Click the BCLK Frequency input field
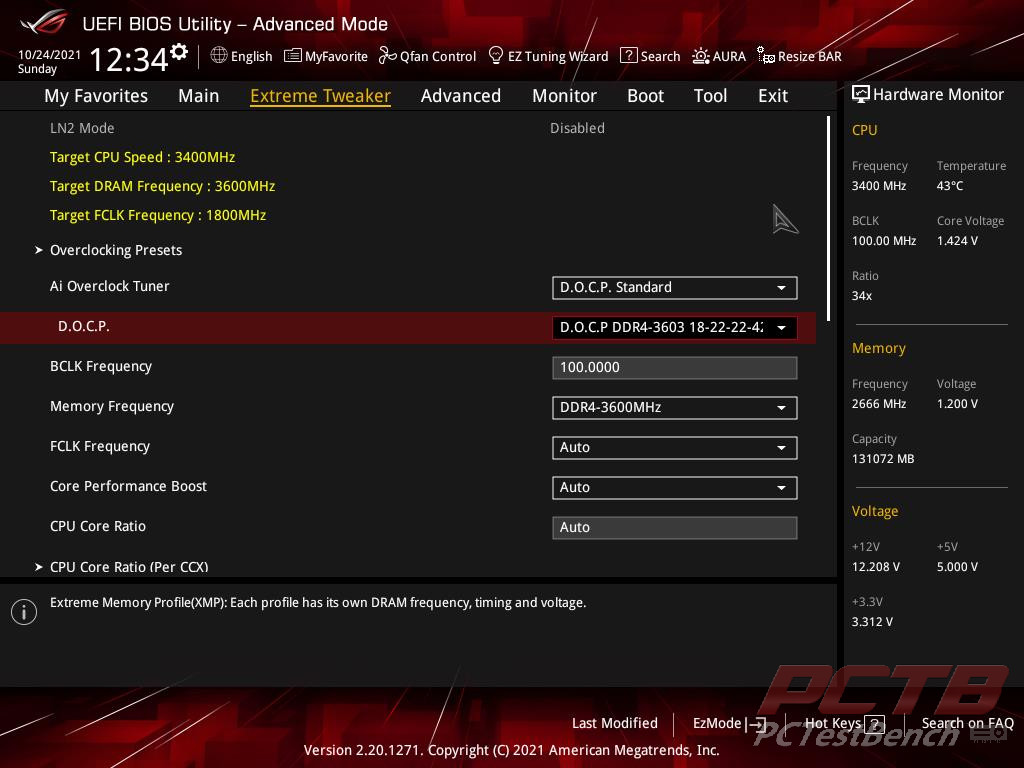The image size is (1024, 768). tap(675, 368)
